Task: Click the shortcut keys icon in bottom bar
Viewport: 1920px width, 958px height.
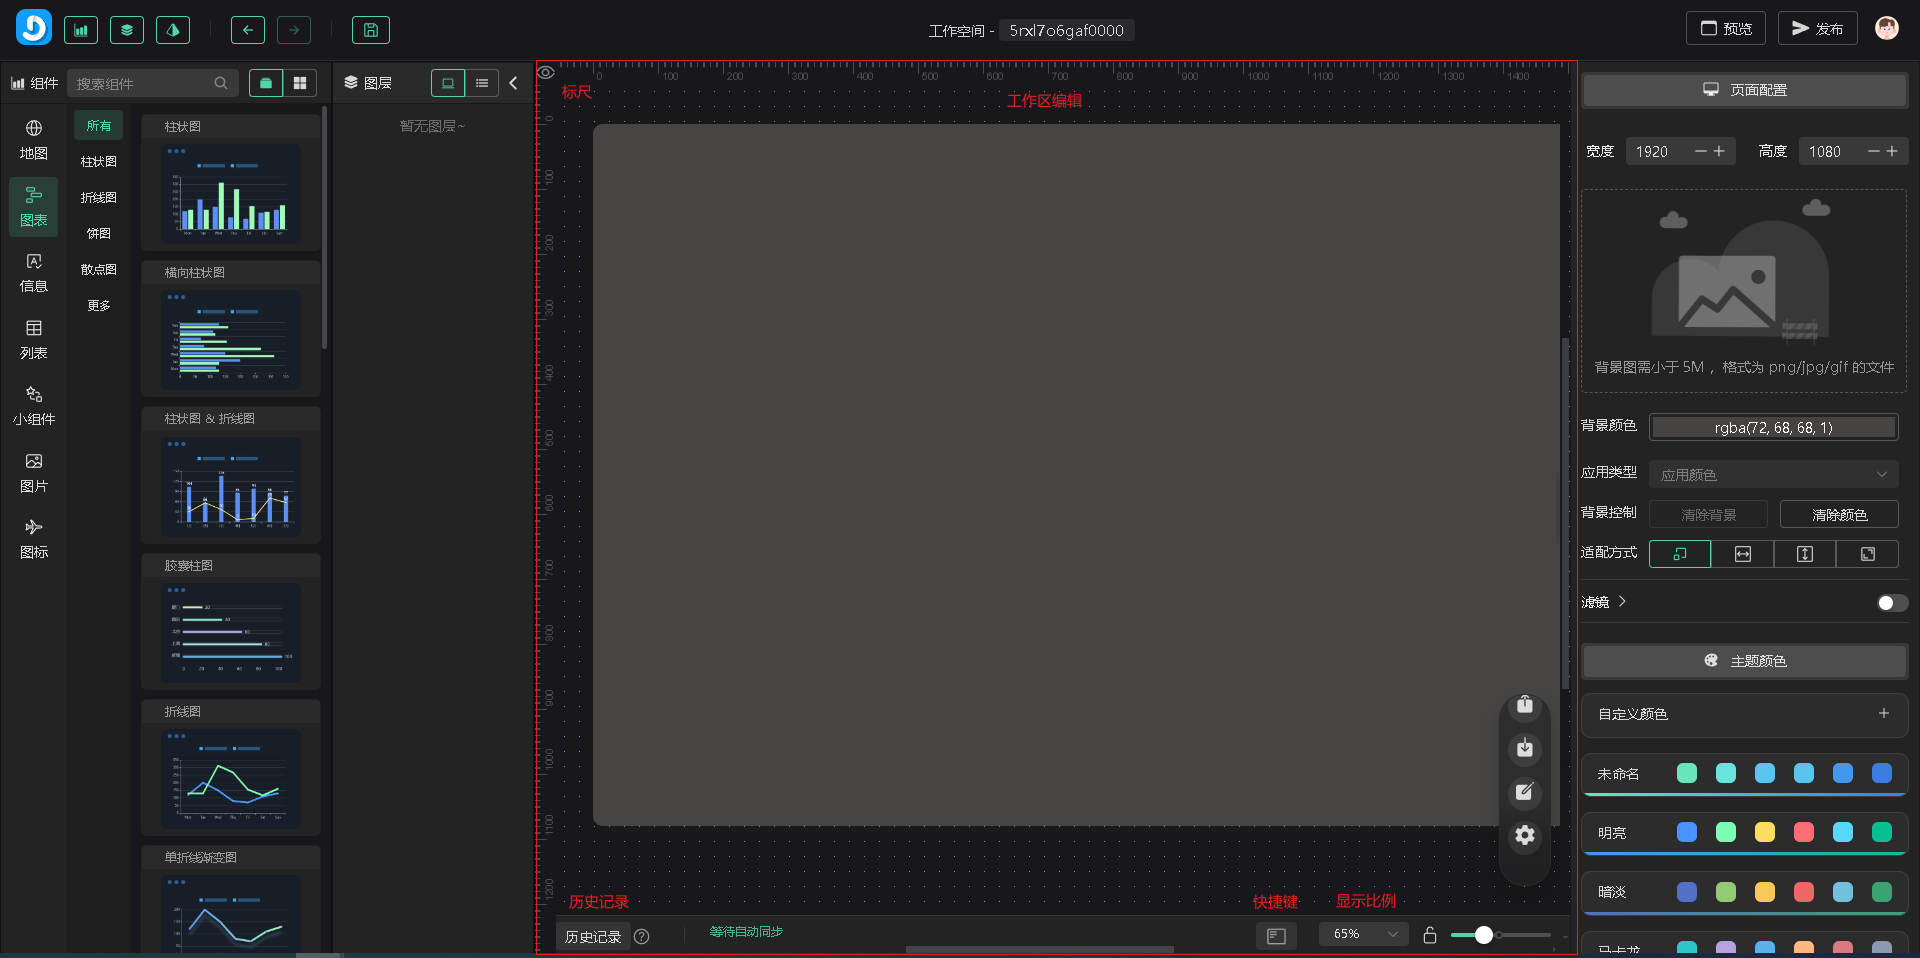Action: [1276, 936]
